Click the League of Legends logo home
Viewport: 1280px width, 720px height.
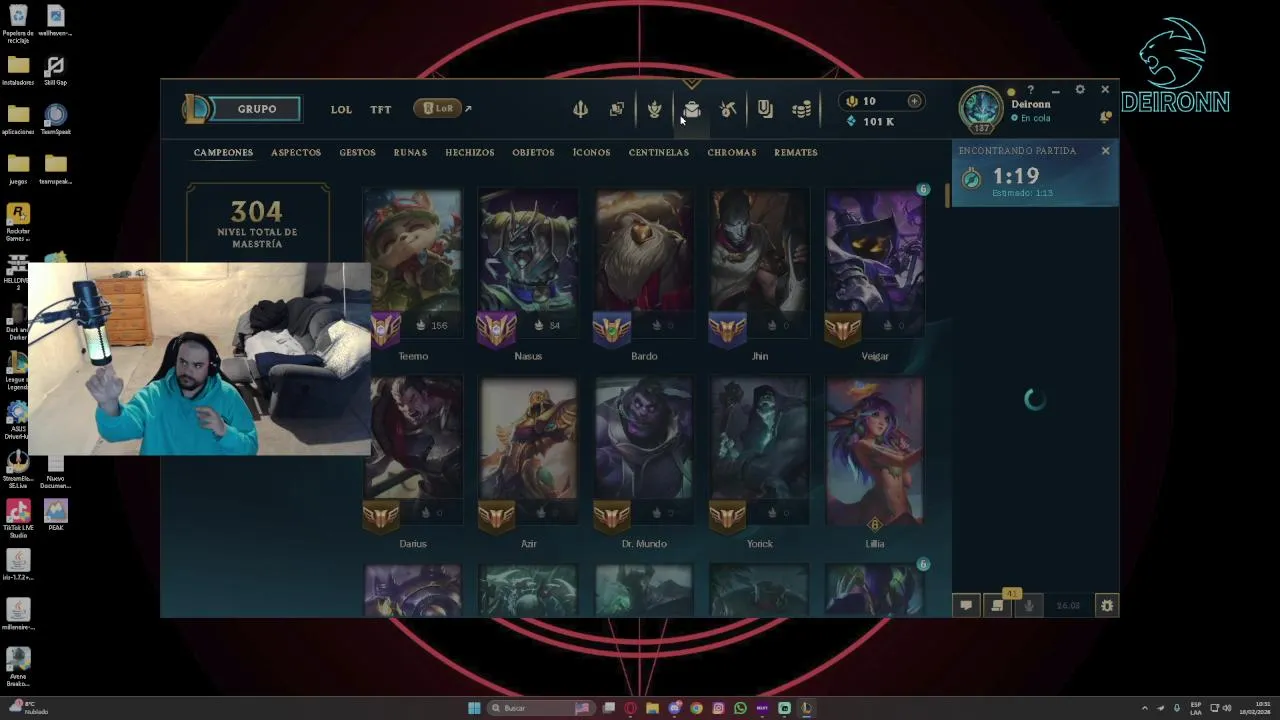(x=196, y=108)
